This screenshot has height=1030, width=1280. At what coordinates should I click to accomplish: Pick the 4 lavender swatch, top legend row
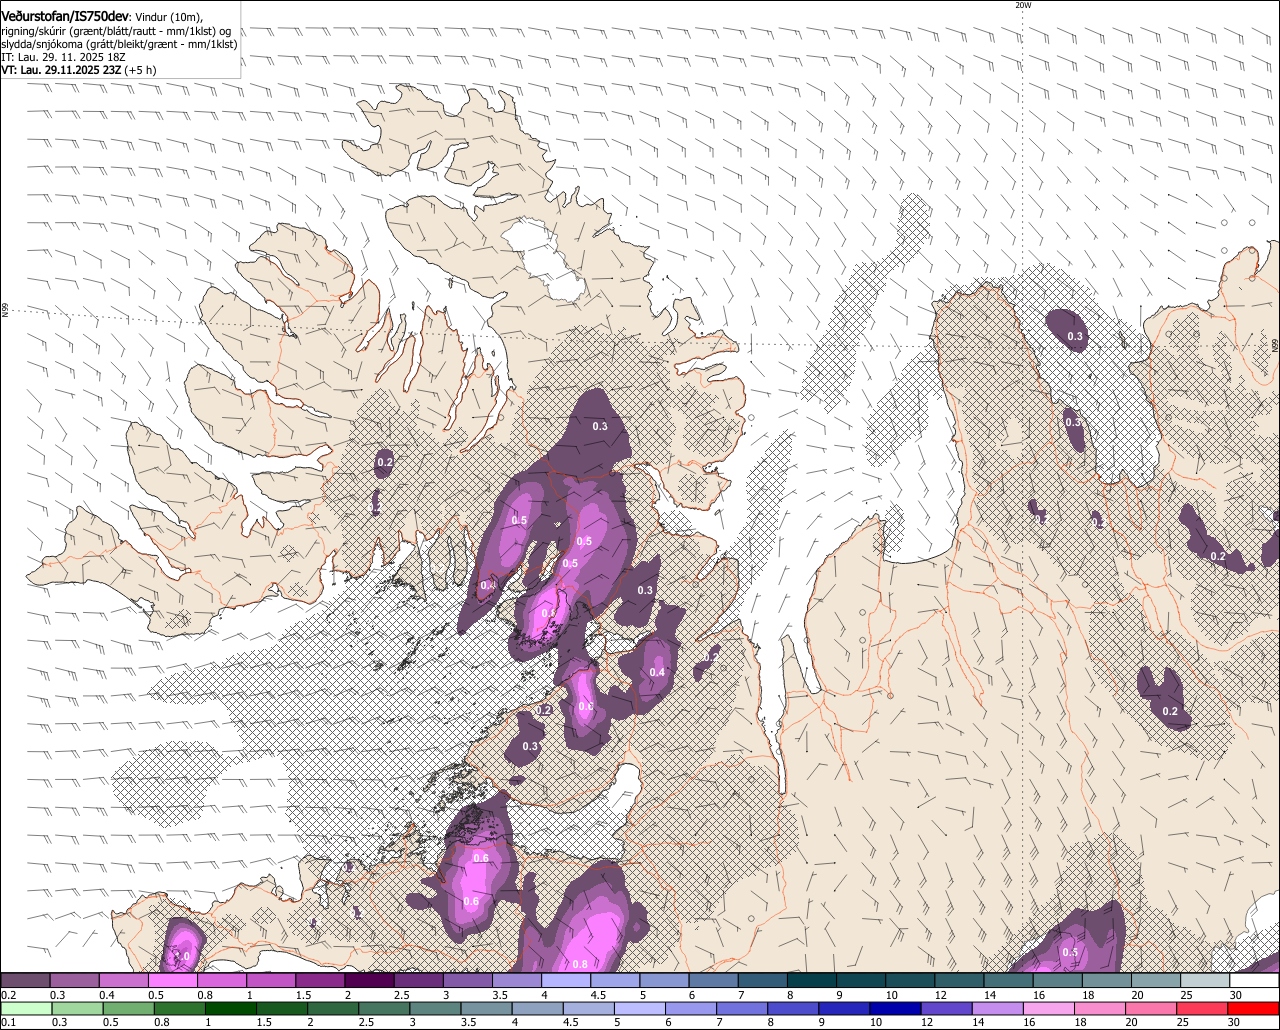point(566,981)
